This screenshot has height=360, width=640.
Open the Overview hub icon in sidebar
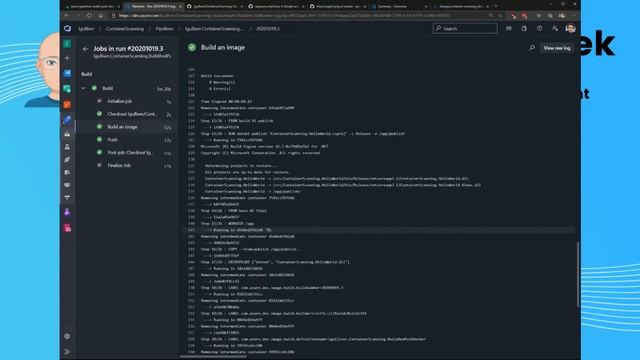point(67,73)
